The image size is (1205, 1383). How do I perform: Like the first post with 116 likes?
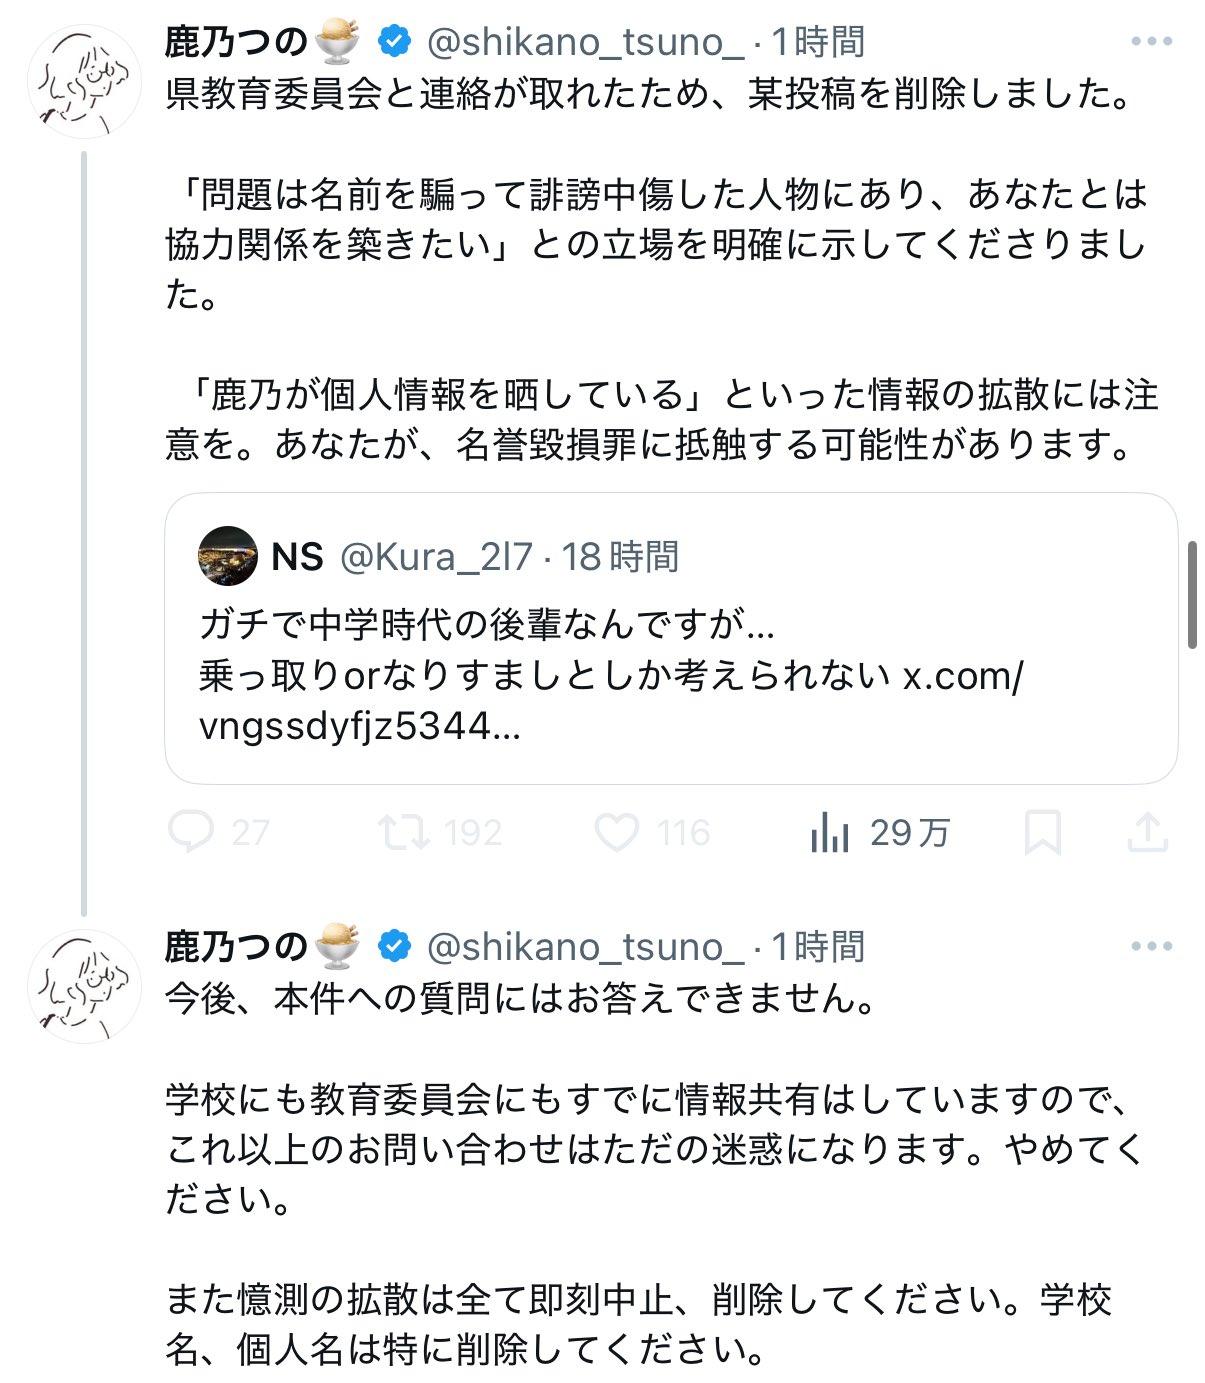[x=617, y=832]
